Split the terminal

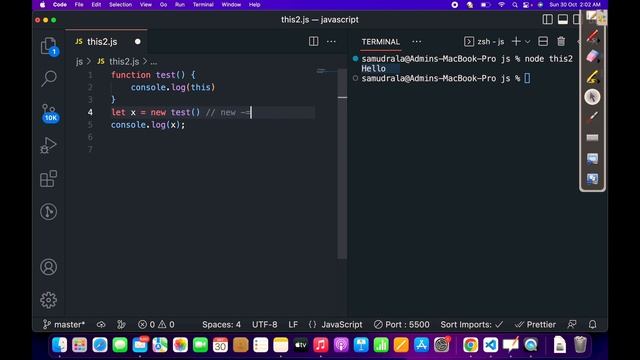click(543, 41)
